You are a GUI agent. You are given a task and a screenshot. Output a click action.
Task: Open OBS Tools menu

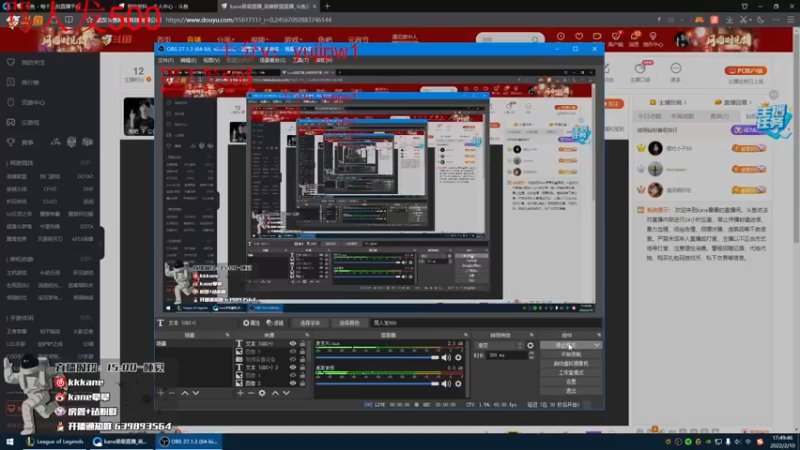point(301,60)
